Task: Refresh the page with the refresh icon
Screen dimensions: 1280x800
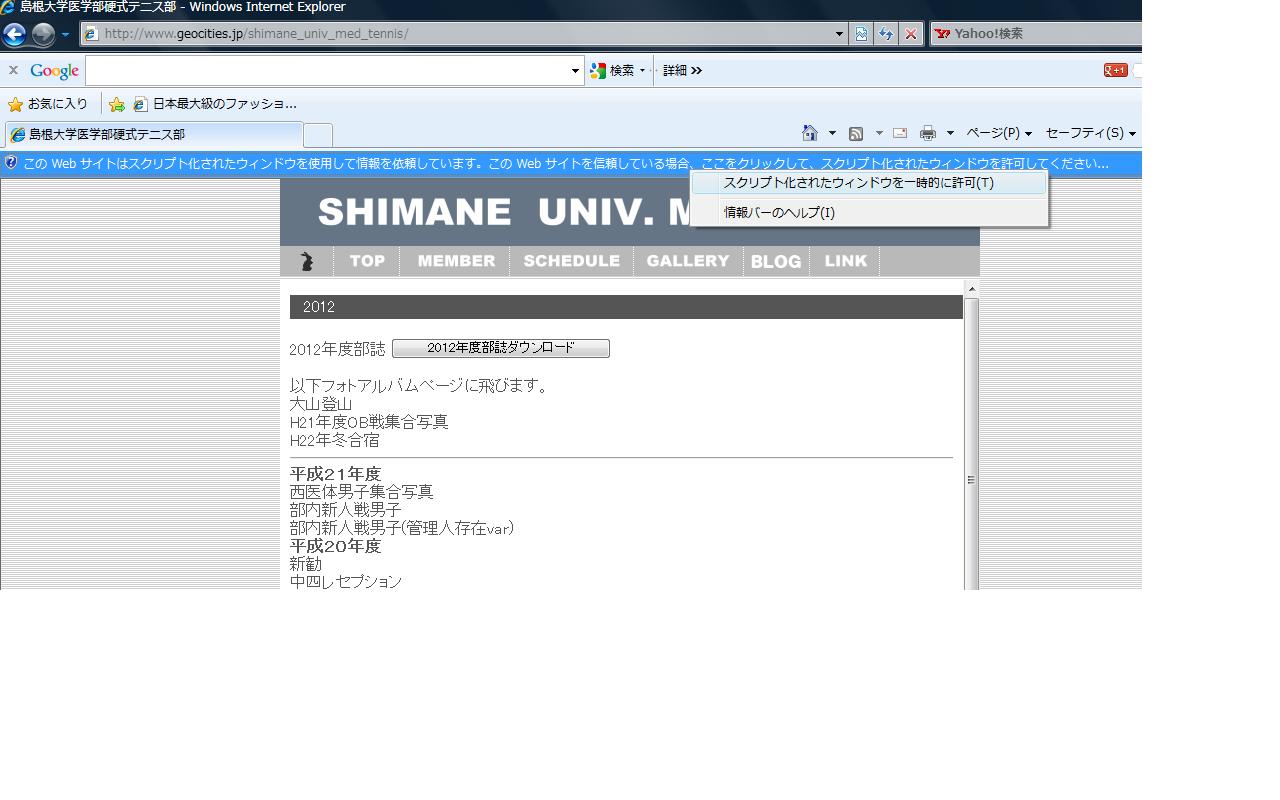Action: tap(886, 33)
